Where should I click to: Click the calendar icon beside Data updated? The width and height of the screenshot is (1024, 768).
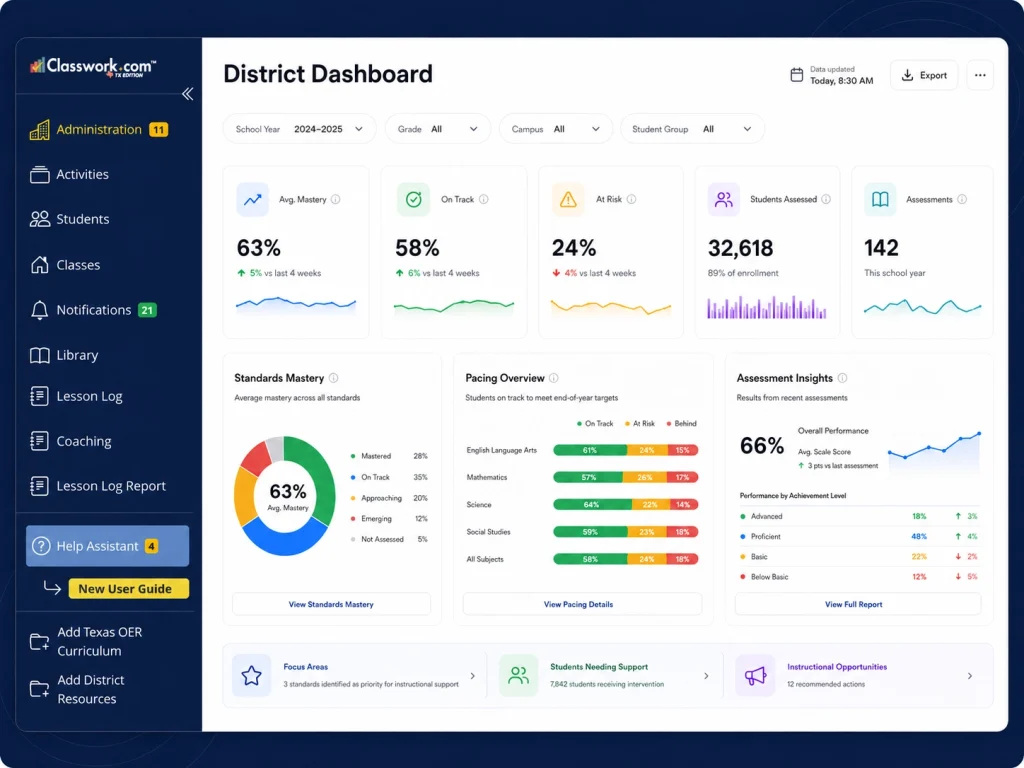click(x=797, y=75)
